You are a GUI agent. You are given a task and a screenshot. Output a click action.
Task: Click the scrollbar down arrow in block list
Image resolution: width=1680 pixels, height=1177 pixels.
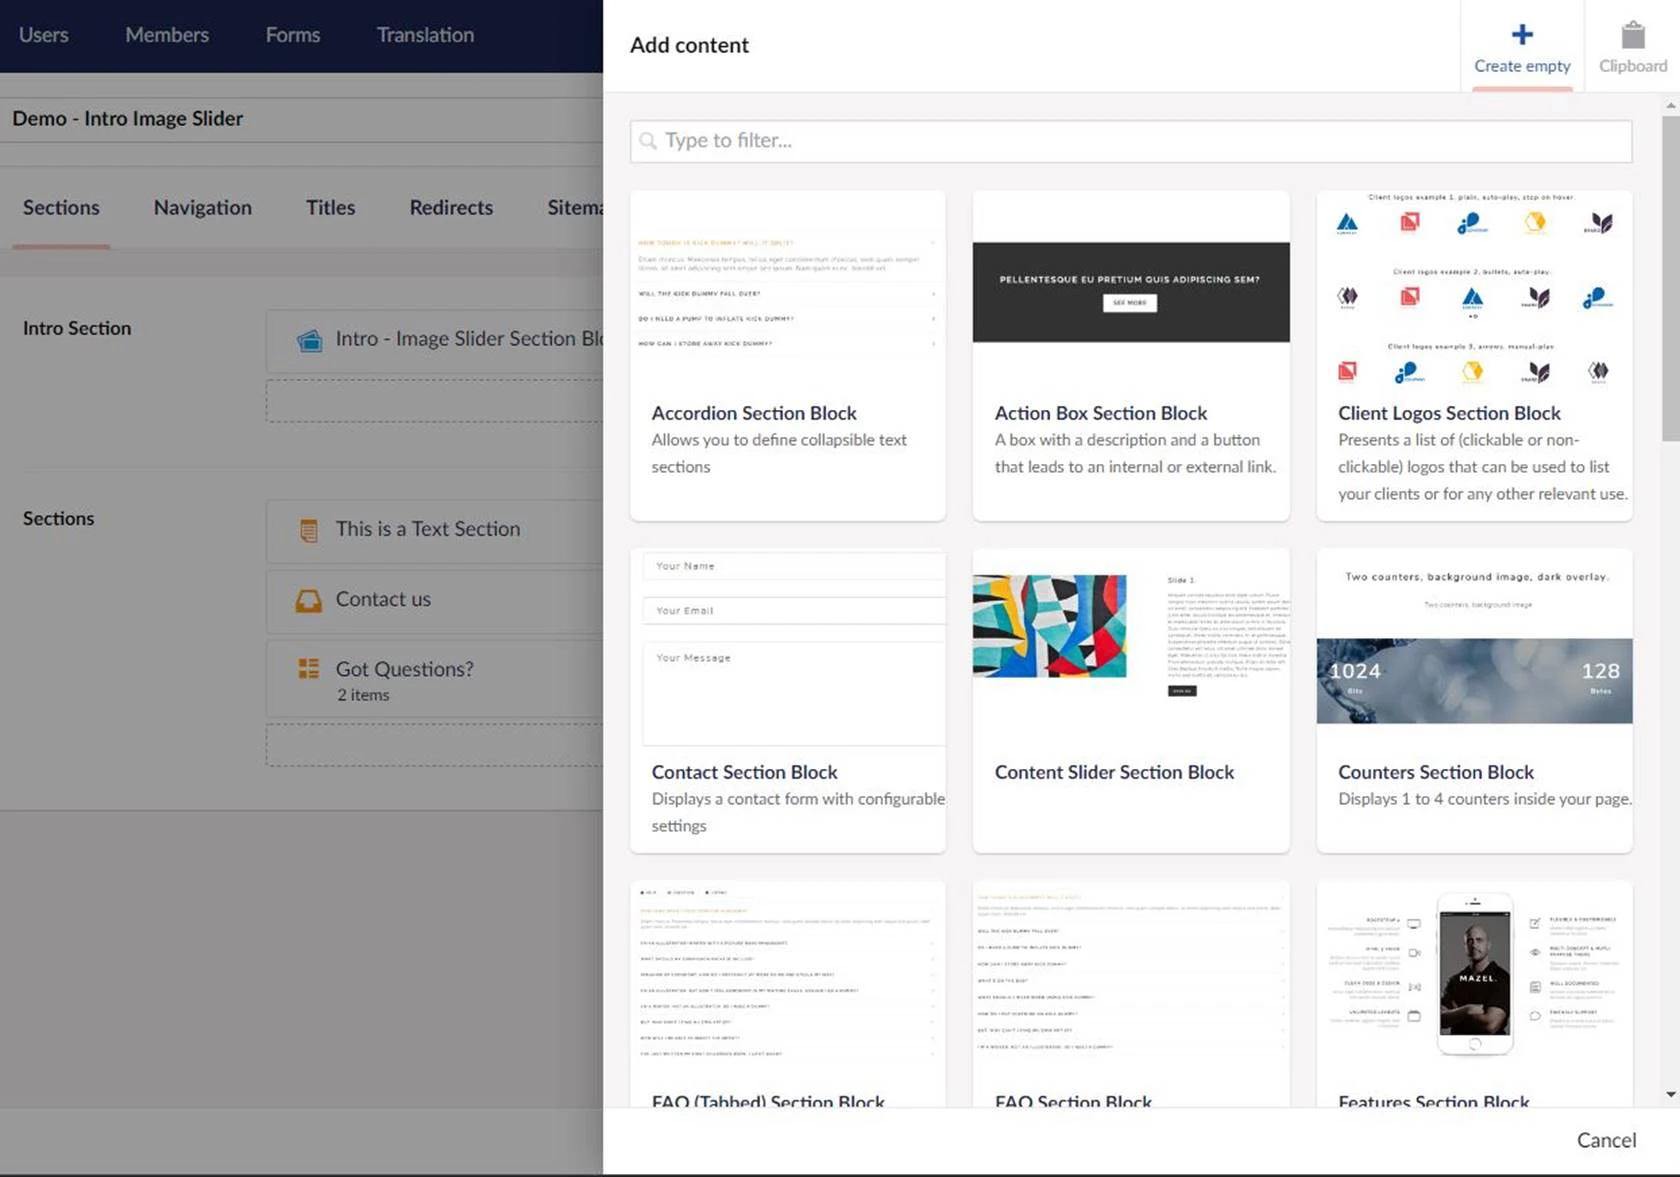tap(1671, 1095)
